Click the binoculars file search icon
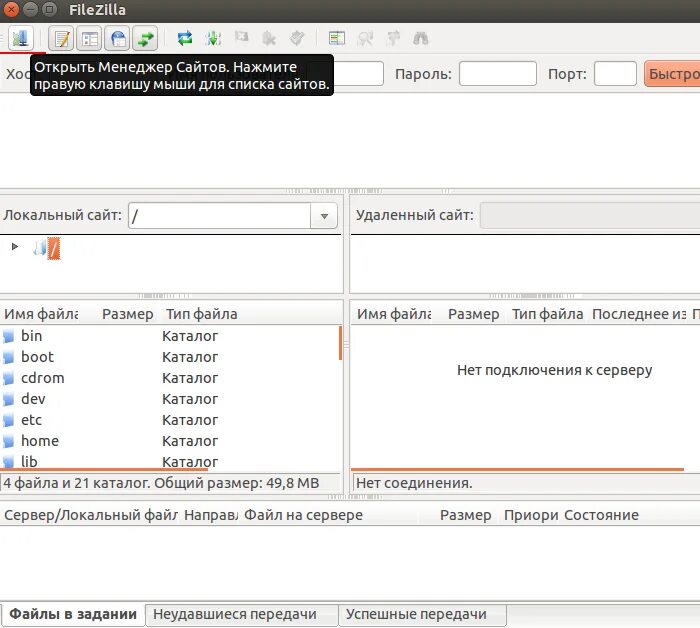 (421, 38)
